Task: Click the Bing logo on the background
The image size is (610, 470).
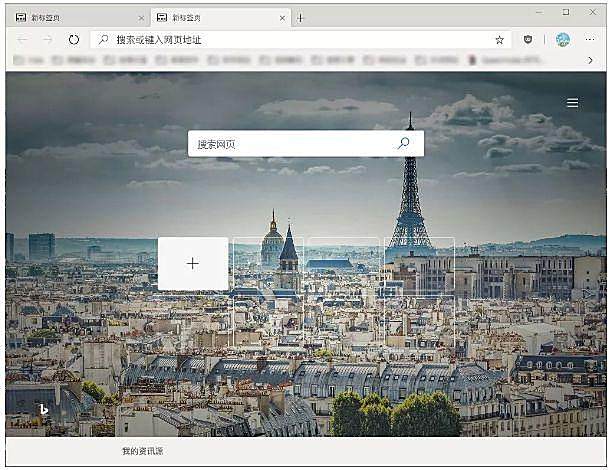Action: (x=44, y=410)
